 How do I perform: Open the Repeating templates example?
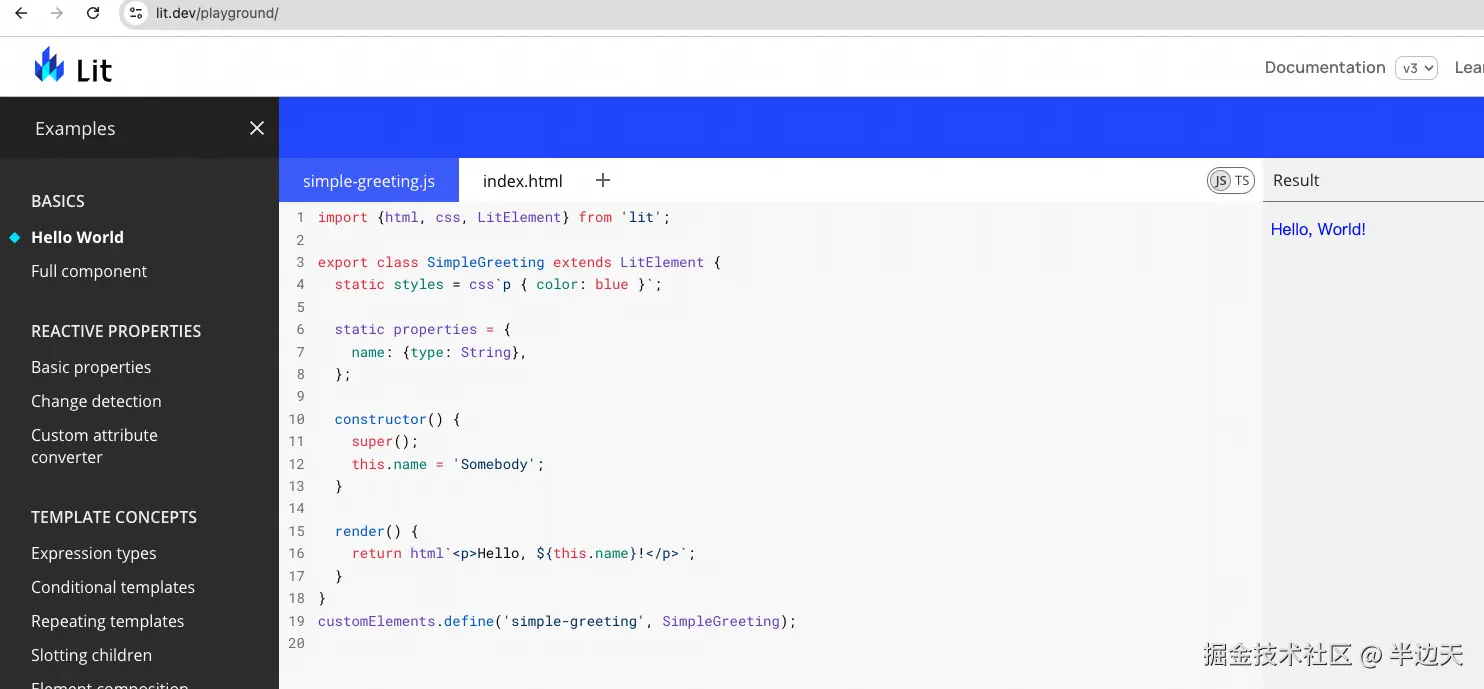108,621
